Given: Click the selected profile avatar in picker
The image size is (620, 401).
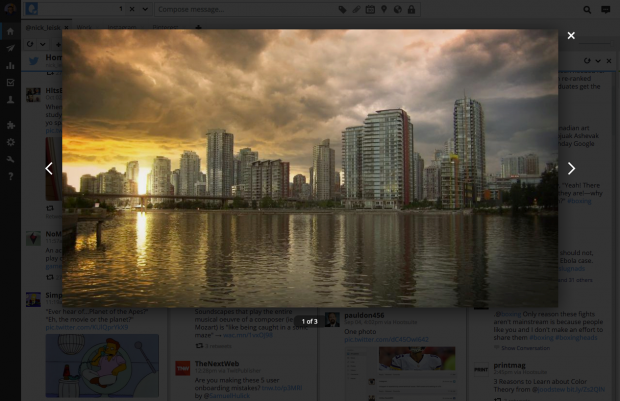Looking at the screenshot, I should point(32,9).
